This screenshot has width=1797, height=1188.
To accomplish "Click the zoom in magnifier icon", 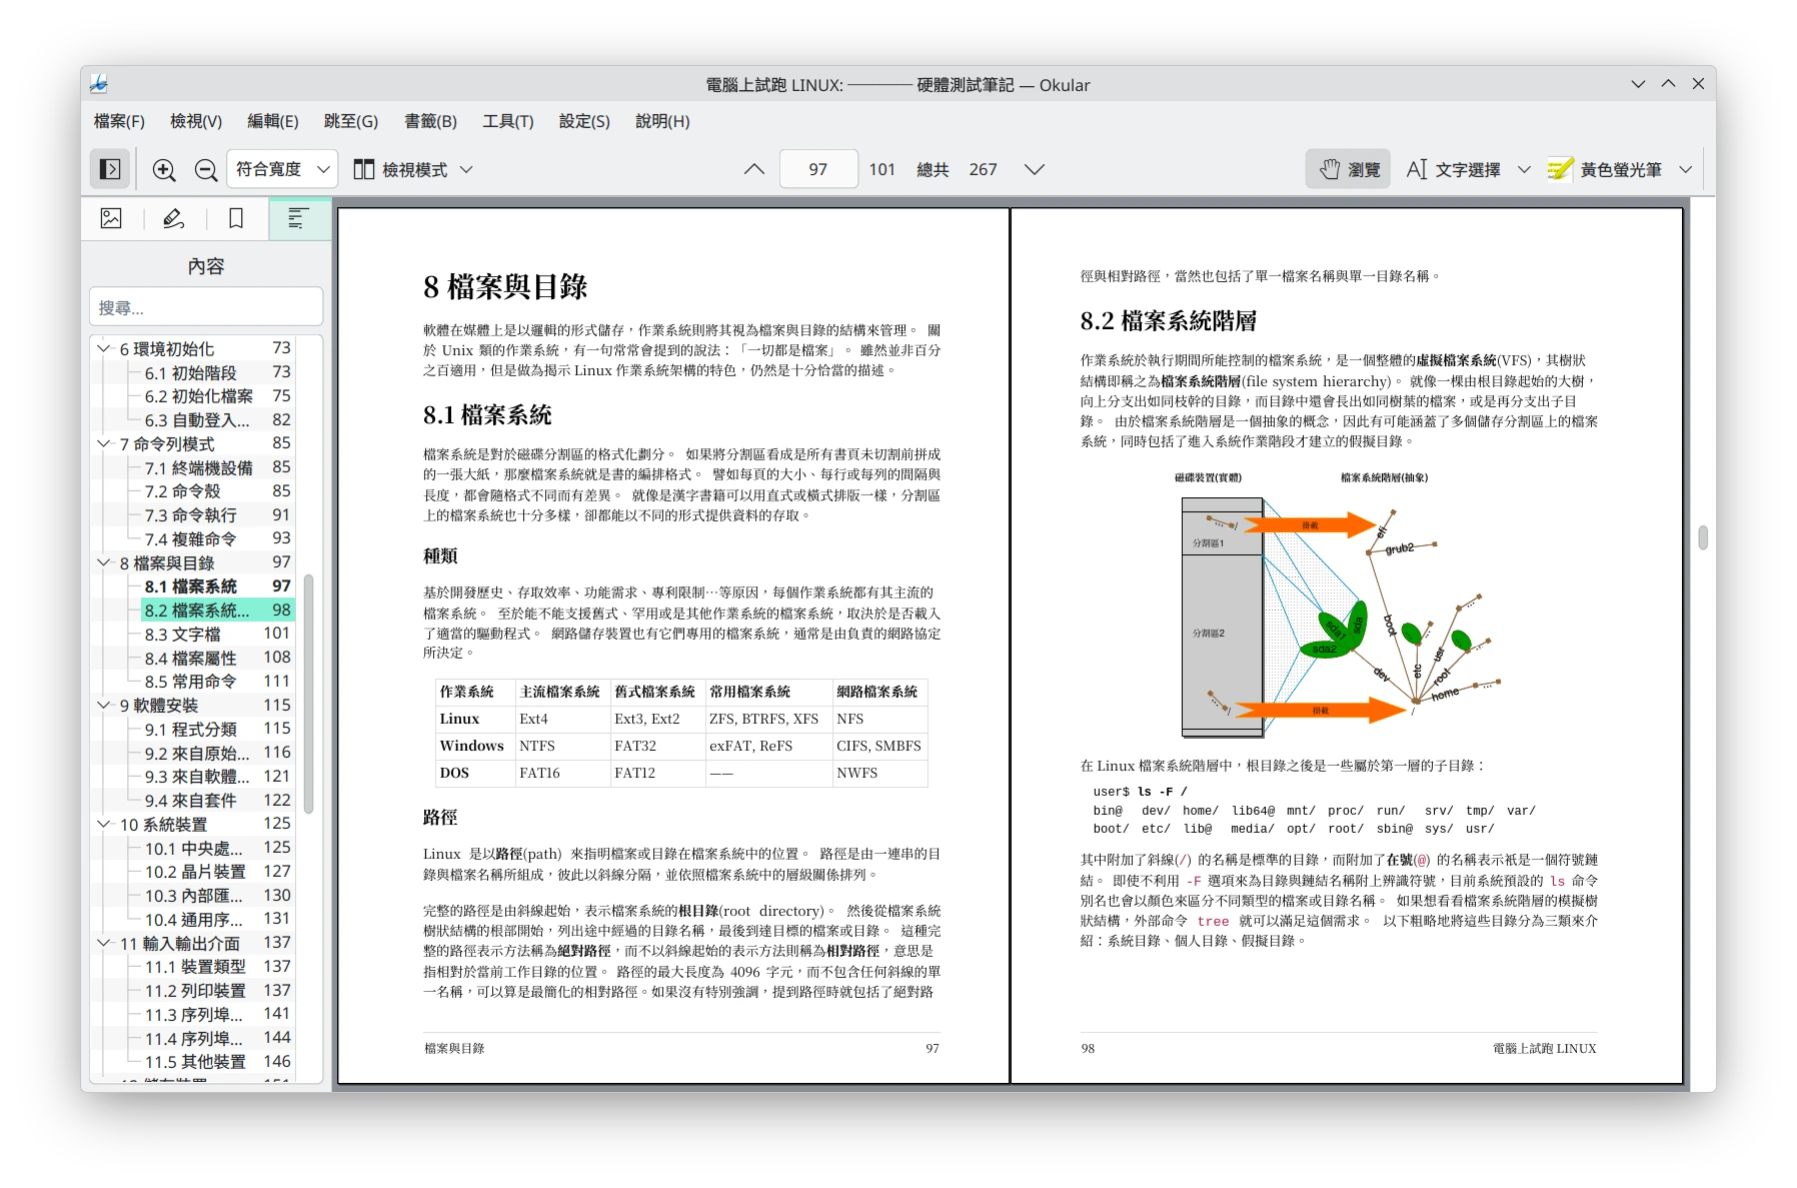I will point(164,170).
